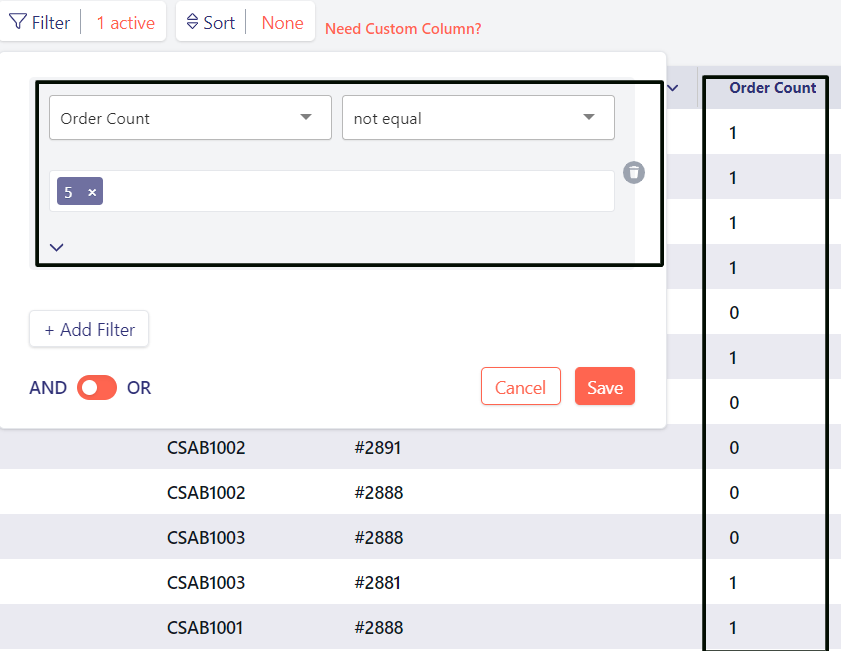Screen dimensions: 841x651
Task: Click the 1 active filter label
Action: pos(125,22)
